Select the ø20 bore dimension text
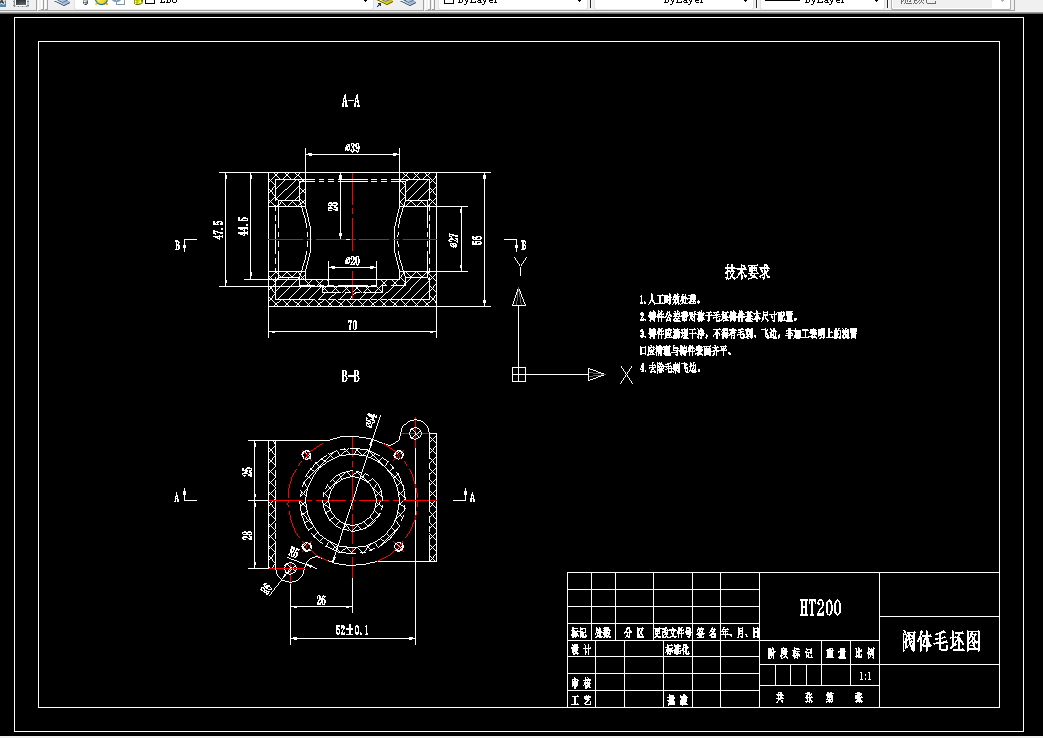1043x738 pixels. coord(353,260)
